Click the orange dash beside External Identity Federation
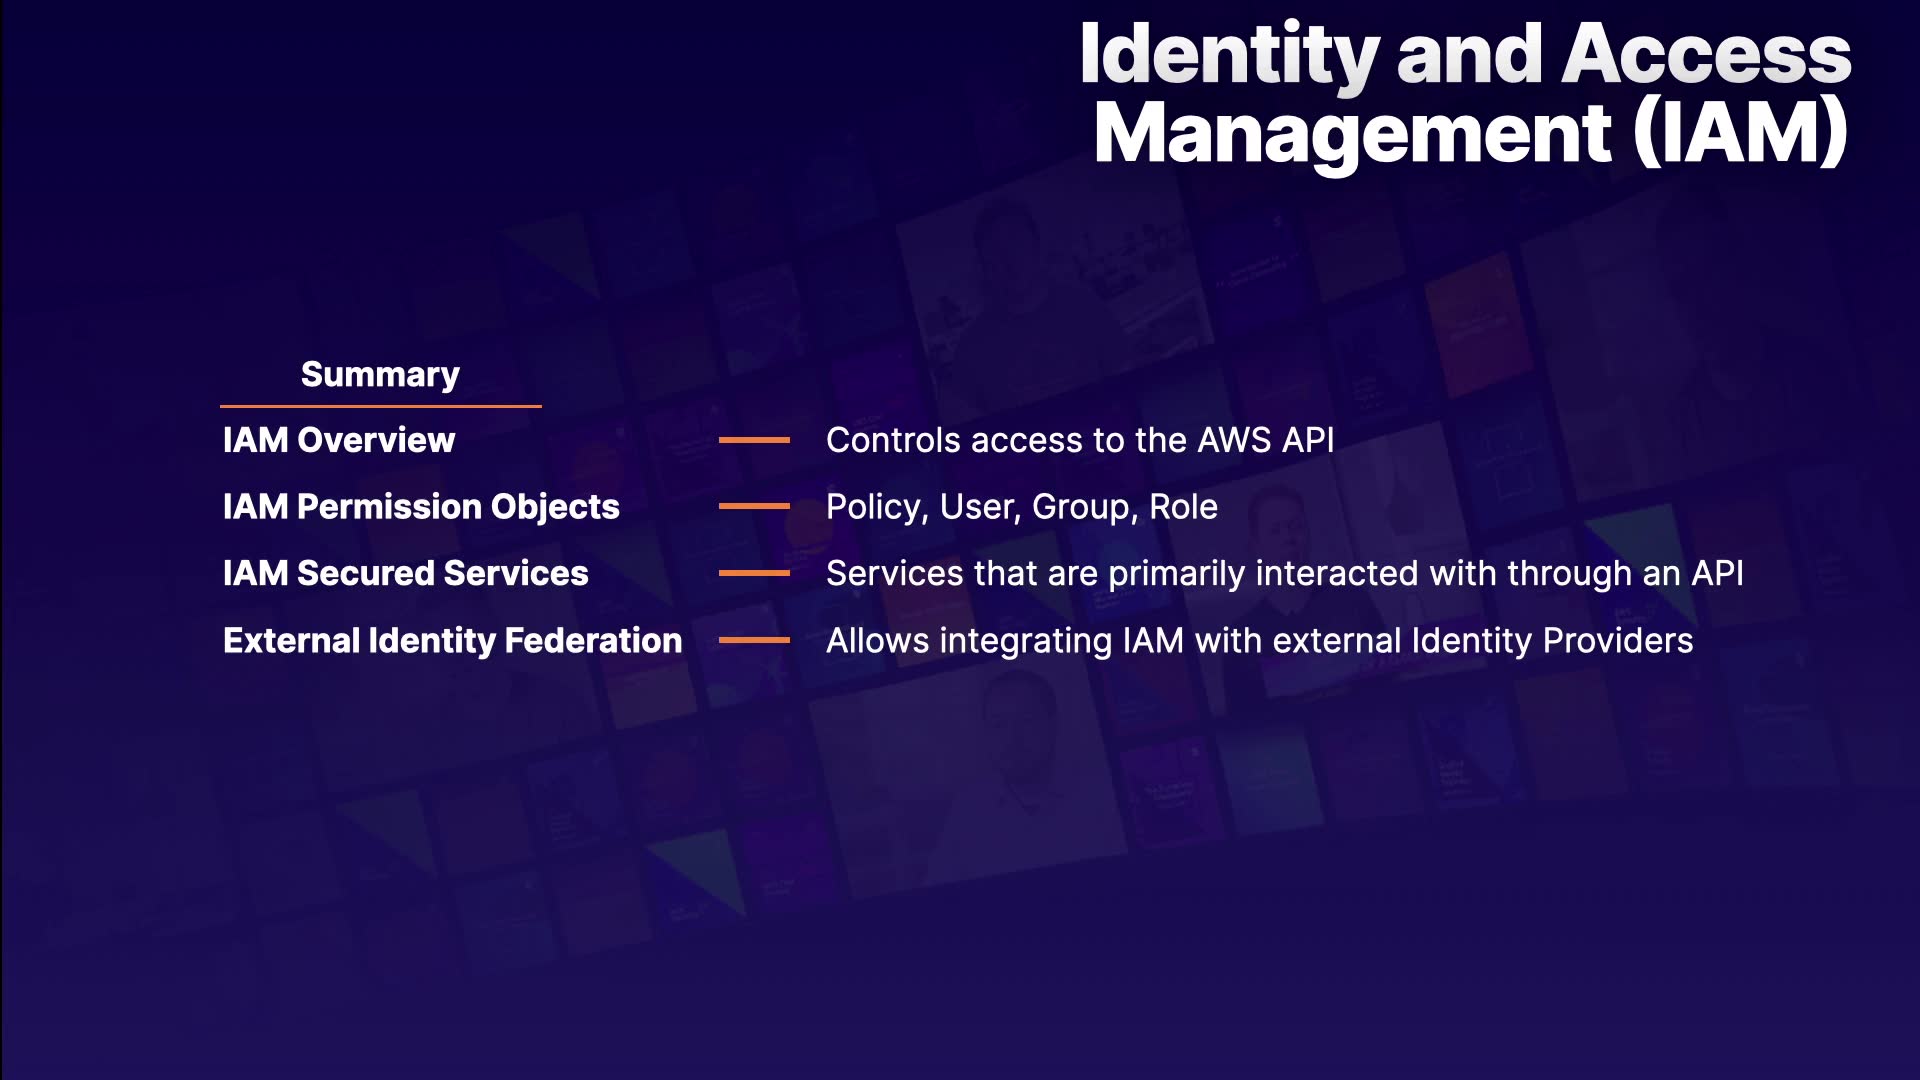Viewport: 1920px width, 1080px height. point(754,640)
